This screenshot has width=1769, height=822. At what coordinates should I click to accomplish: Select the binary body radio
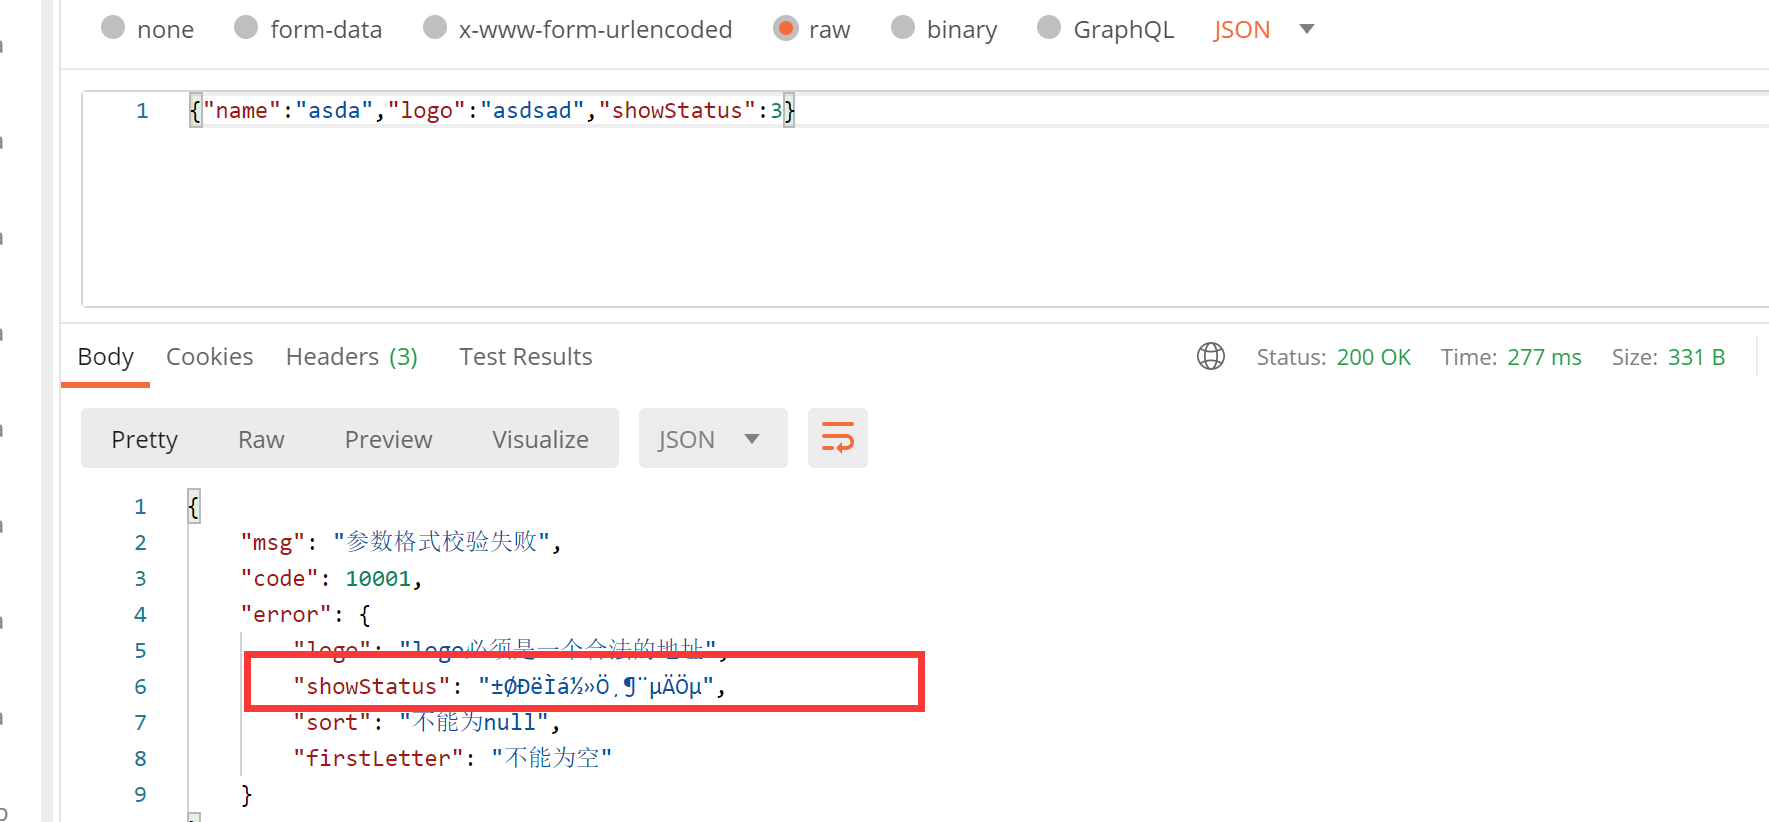[x=903, y=28]
